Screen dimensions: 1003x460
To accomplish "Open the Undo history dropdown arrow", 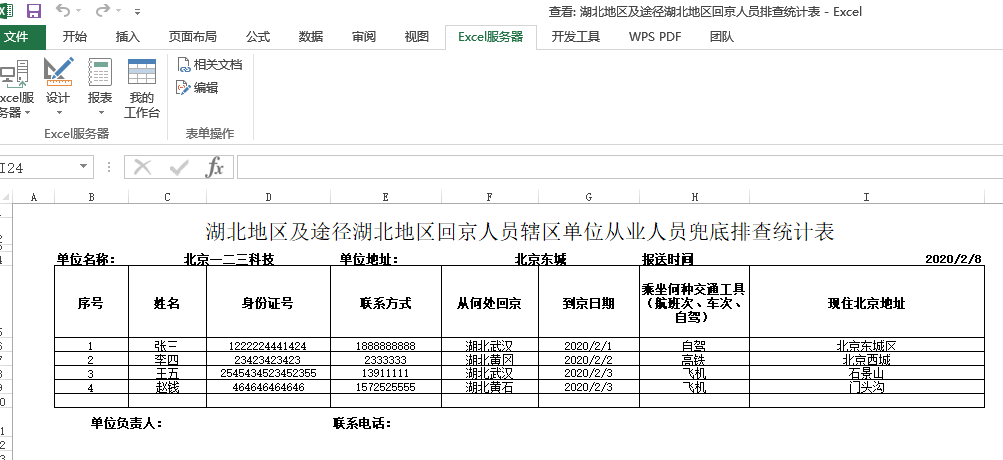I will 79,11.
